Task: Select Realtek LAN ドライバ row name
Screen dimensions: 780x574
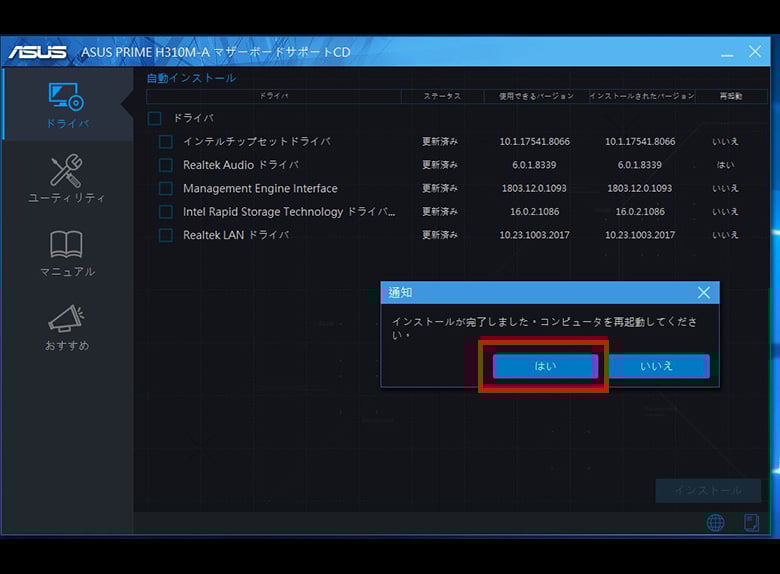Action: point(236,235)
